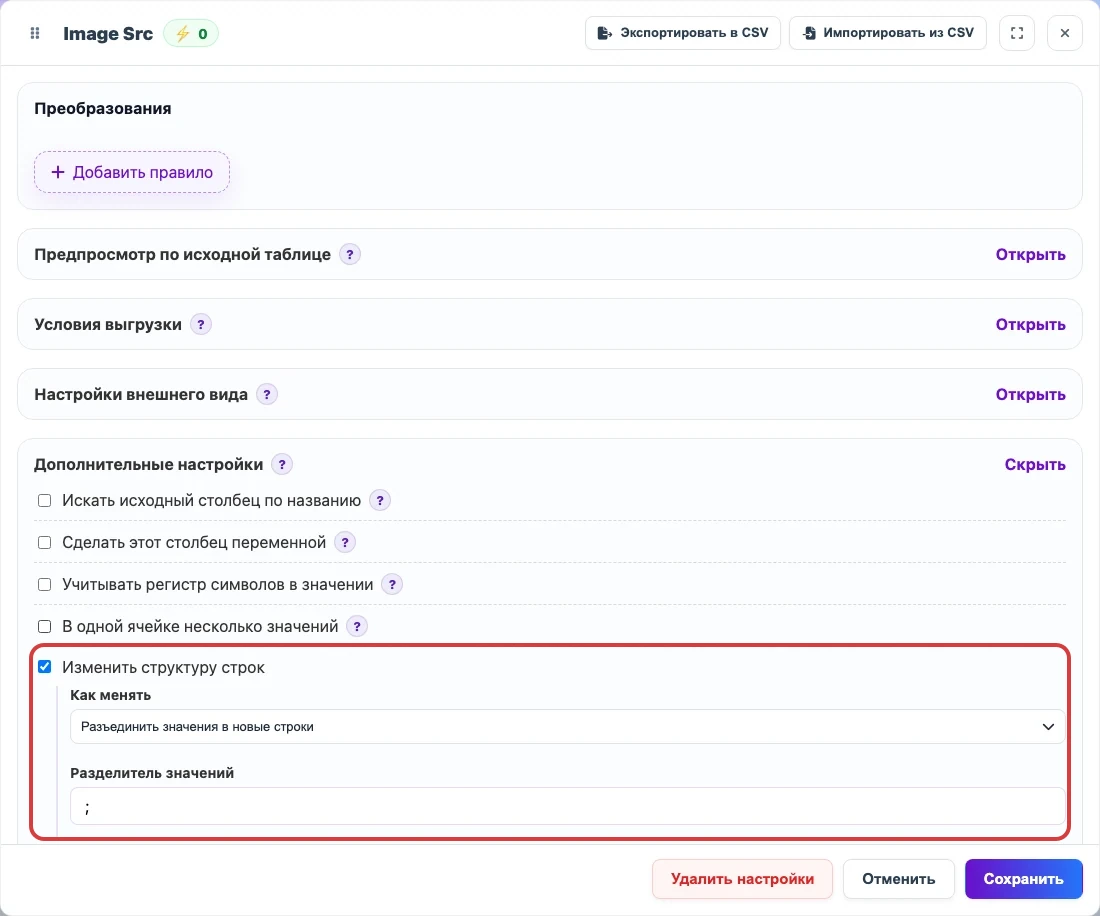1100x916 pixels.
Task: Toggle Учитывать регистр символов в значении
Action: point(44,584)
